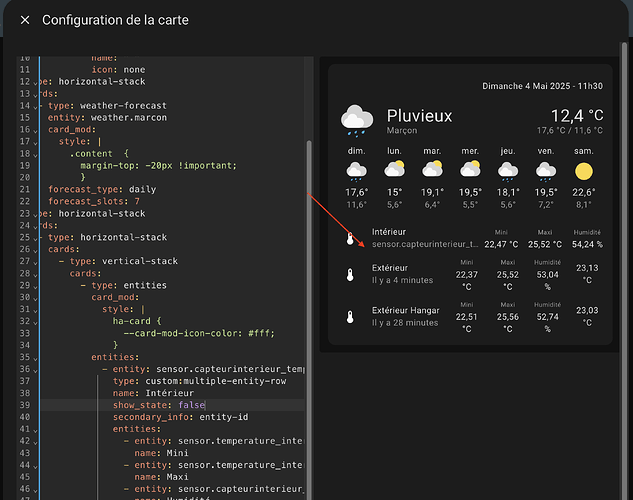
Task: Select the sam. sunny forecast icon
Action: coord(584,171)
